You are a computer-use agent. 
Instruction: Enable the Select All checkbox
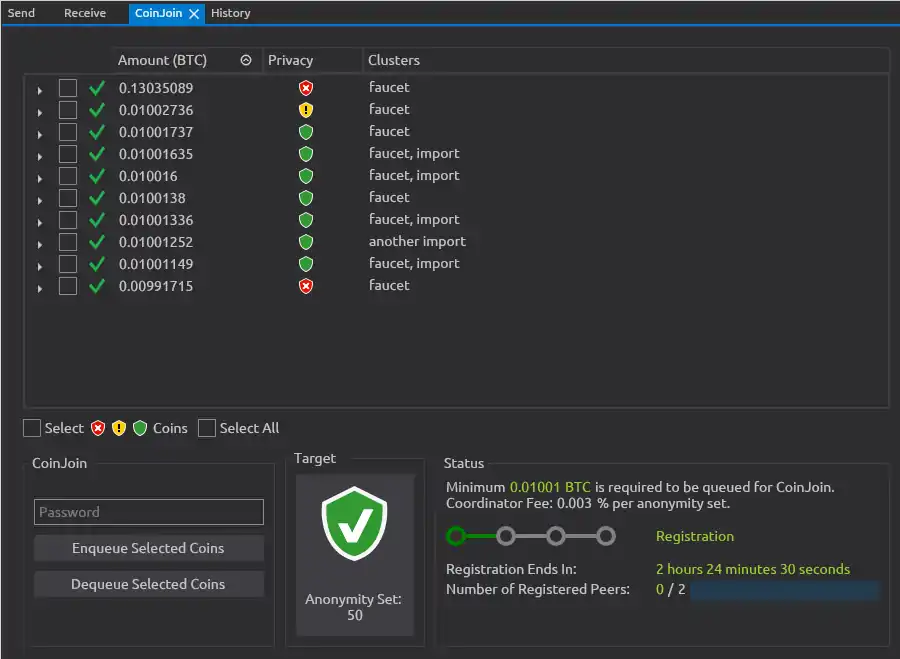pos(207,428)
